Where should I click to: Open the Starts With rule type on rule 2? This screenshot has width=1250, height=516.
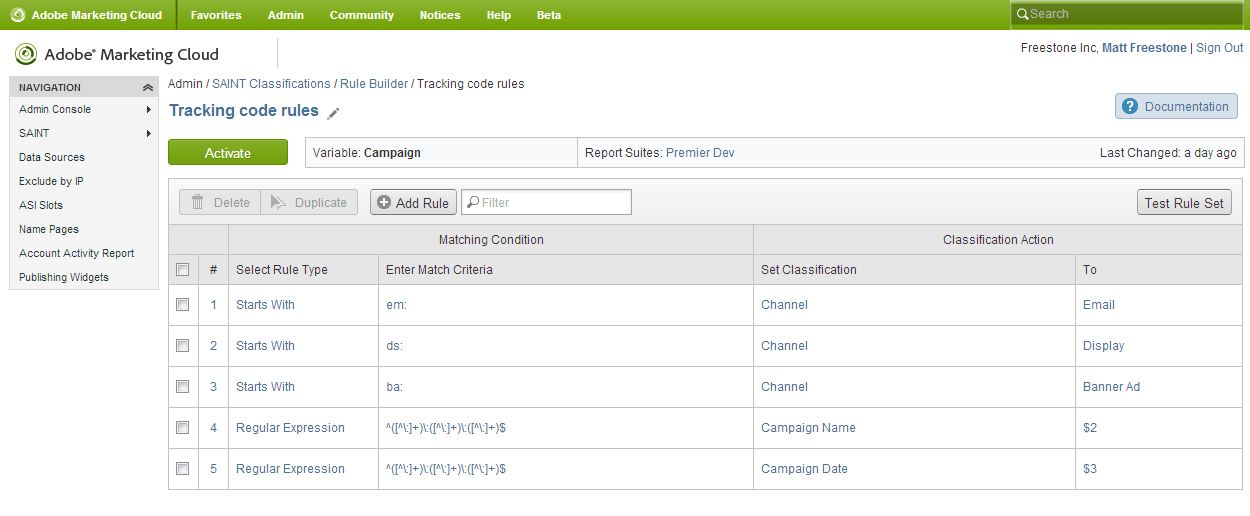click(265, 346)
